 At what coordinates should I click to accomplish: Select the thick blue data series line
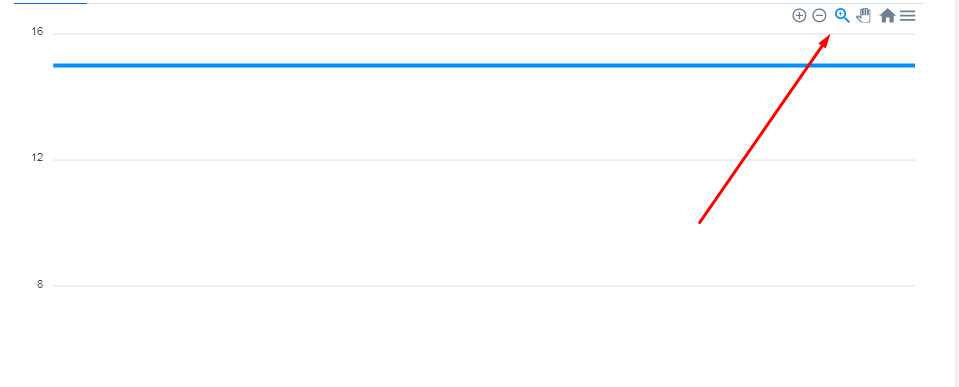(484, 65)
